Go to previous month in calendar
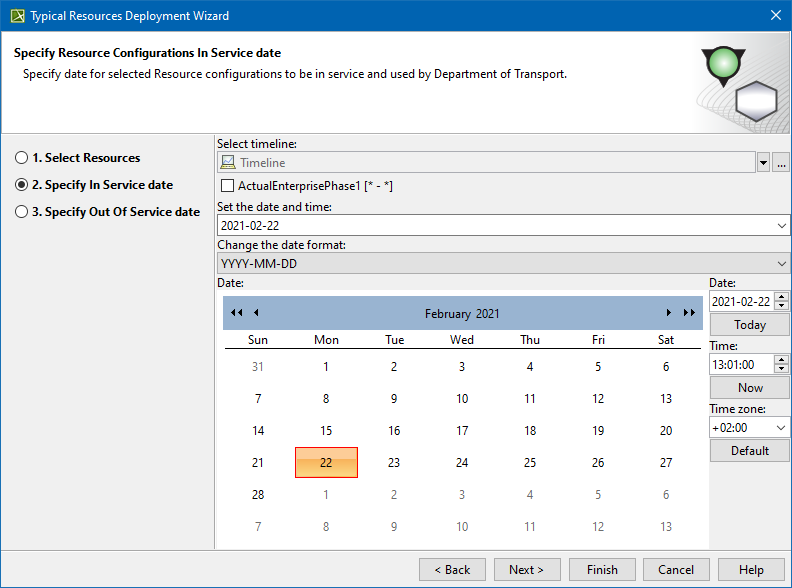 (256, 313)
